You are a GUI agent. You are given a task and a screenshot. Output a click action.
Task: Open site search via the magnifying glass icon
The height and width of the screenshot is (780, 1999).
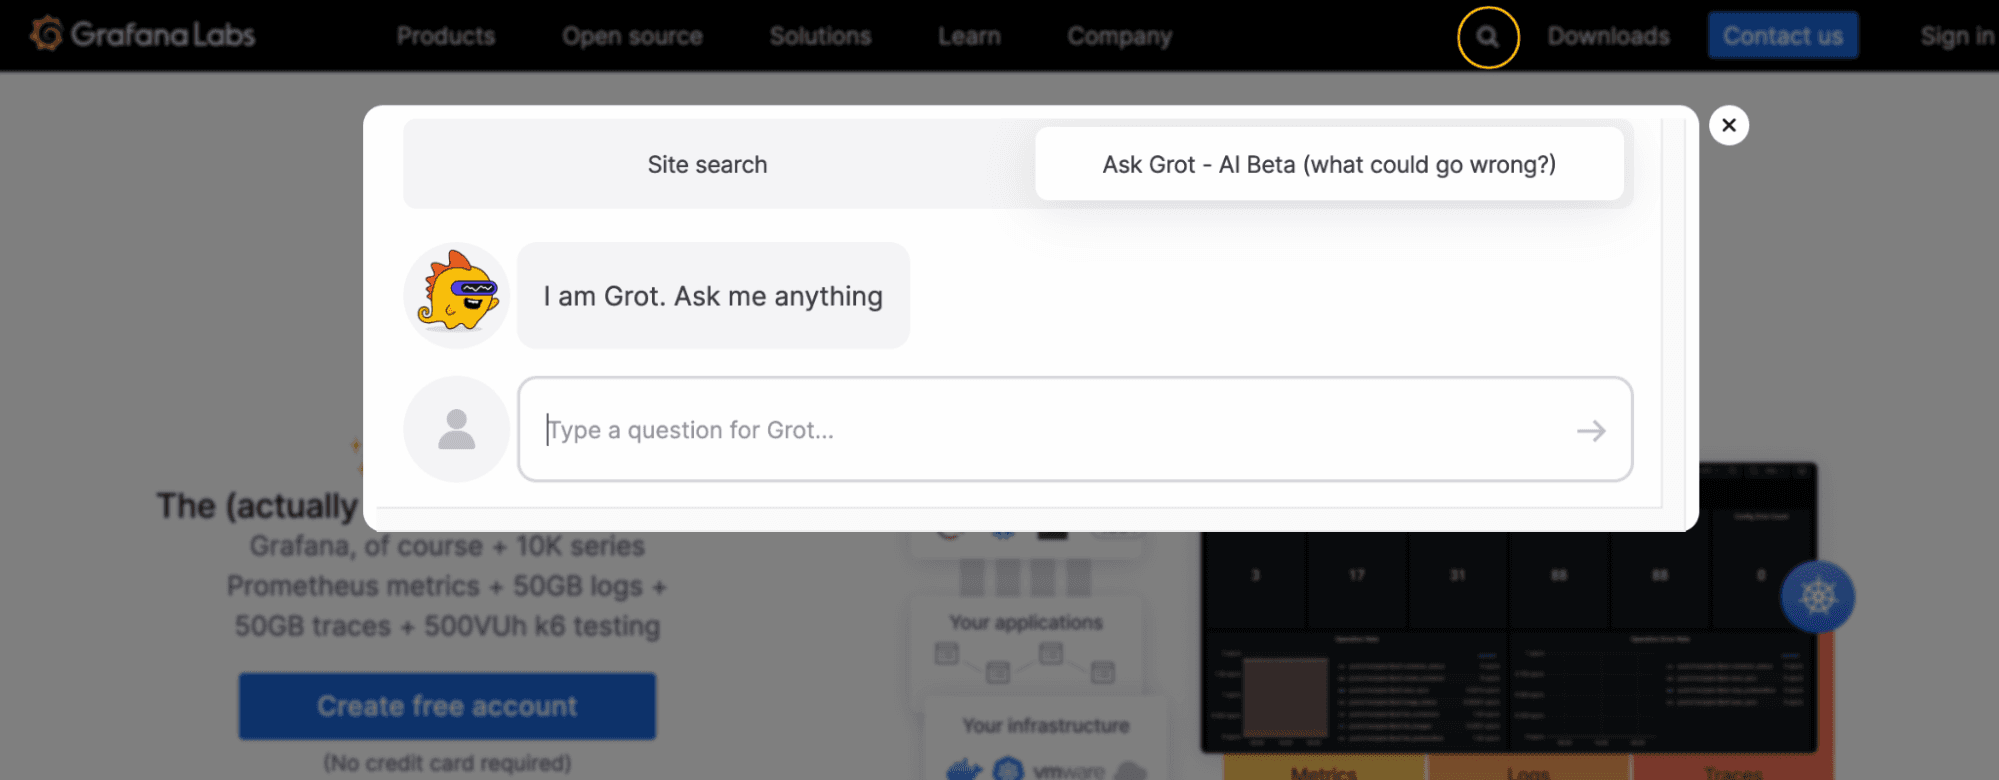pos(1487,36)
